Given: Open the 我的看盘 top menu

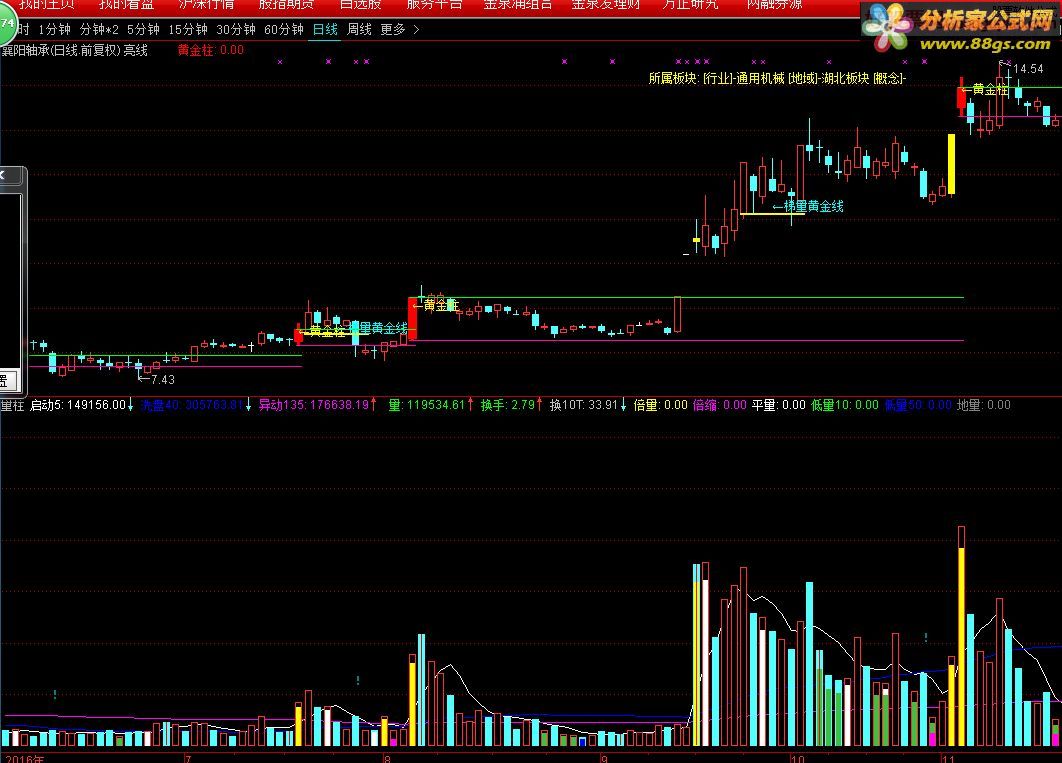Looking at the screenshot, I should tap(127, 5).
